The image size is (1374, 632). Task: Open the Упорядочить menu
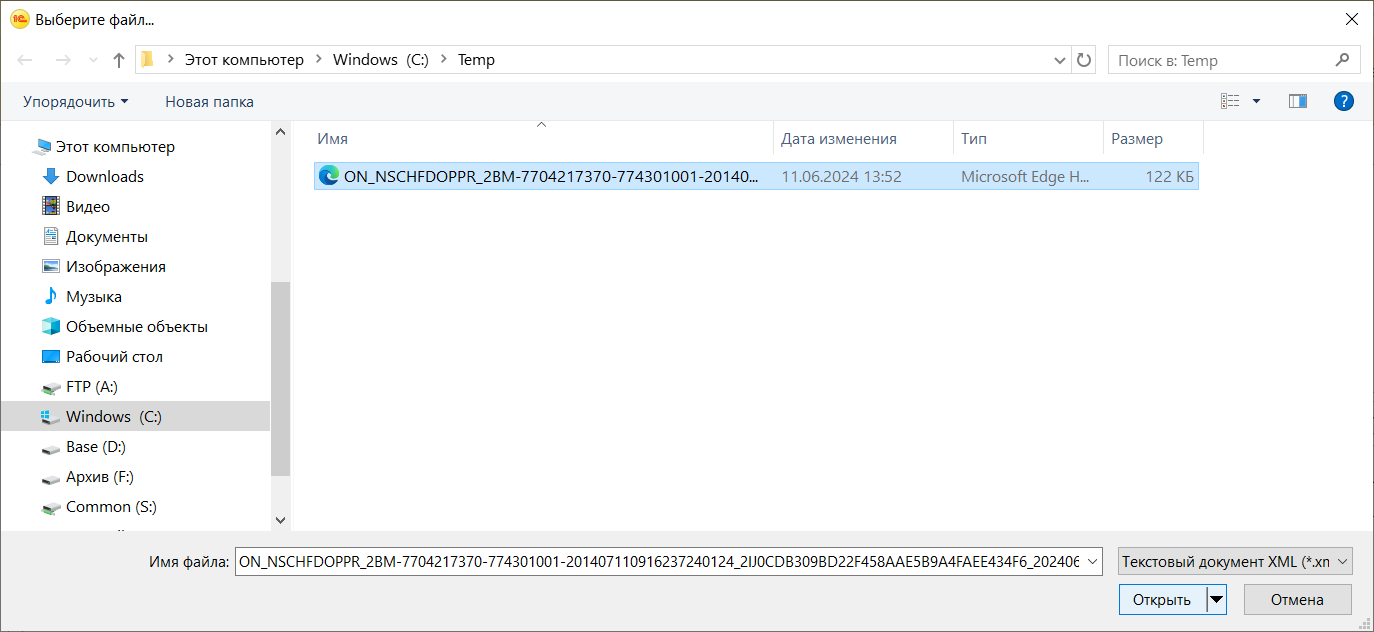click(x=76, y=102)
